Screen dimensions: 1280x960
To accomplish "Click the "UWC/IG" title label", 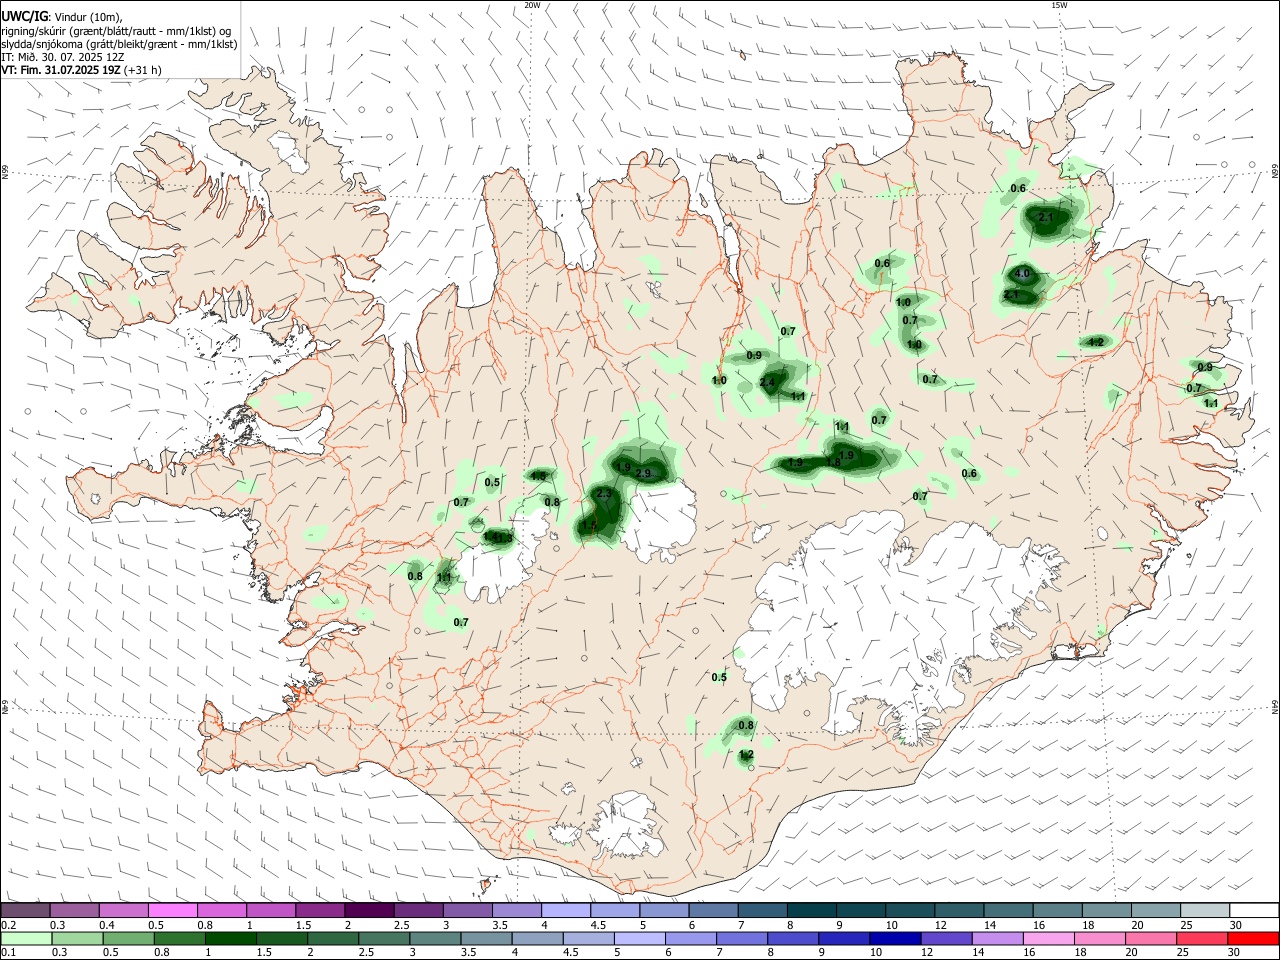I will coord(24,17).
